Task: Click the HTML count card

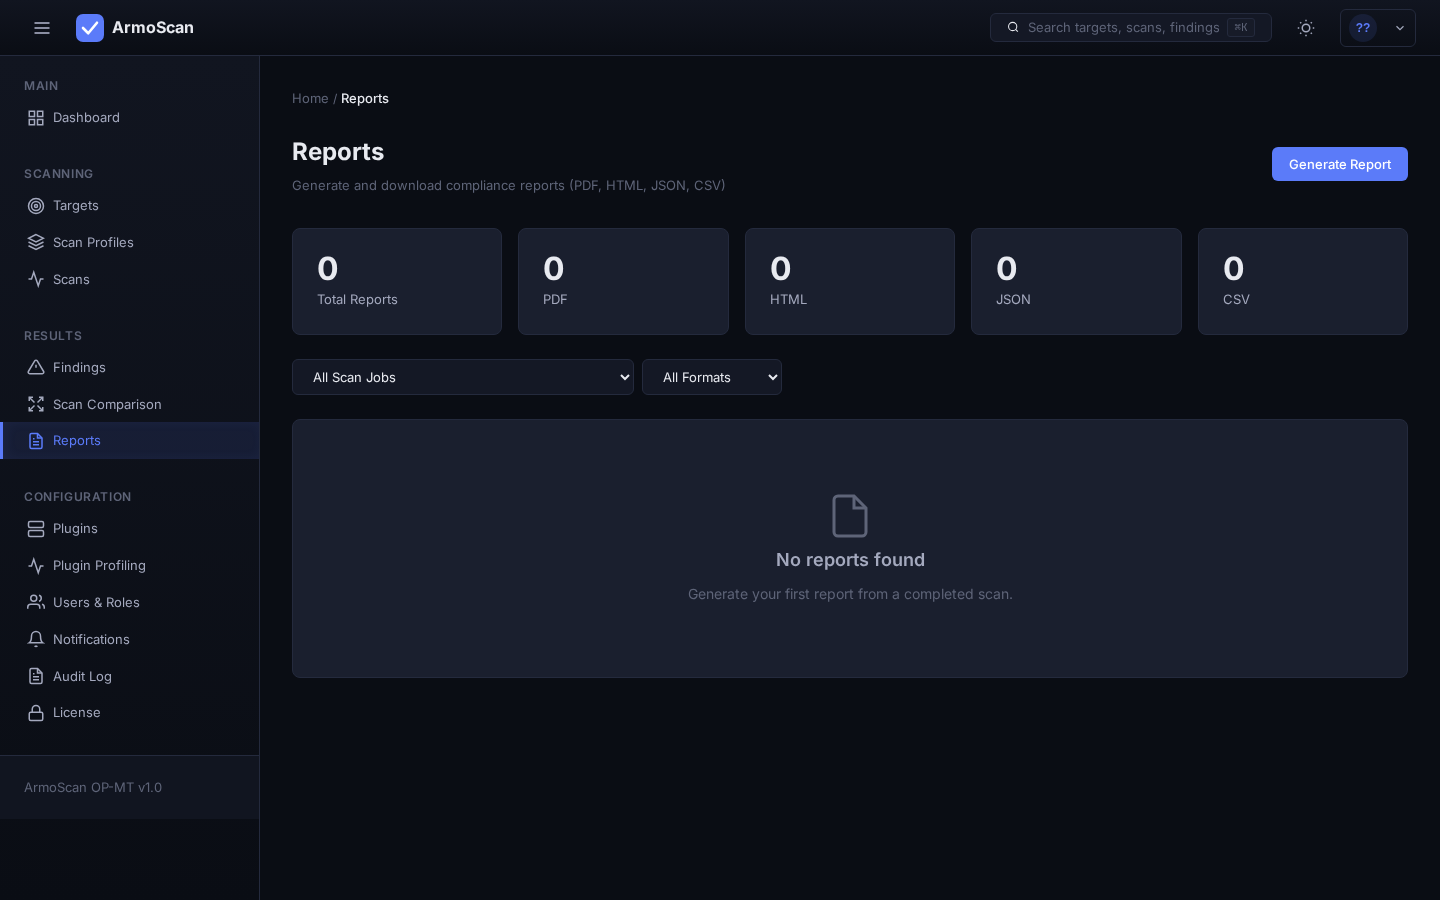Action: pyautogui.click(x=850, y=281)
